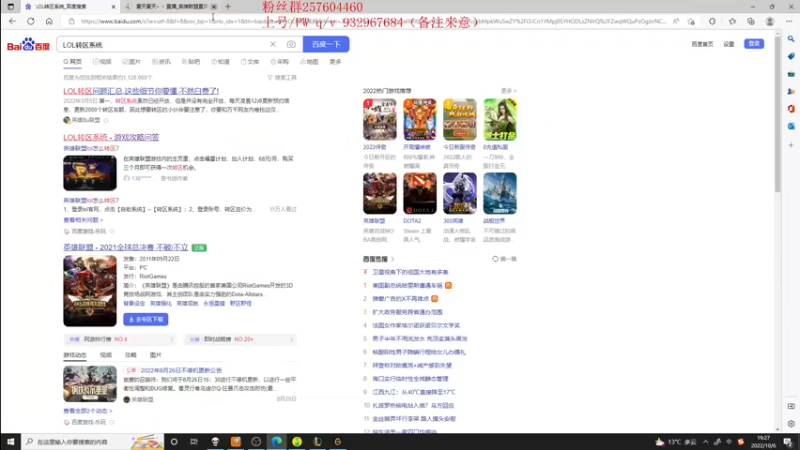Open the 搜索工具 filter
800x450 pixels.
pos(282,78)
